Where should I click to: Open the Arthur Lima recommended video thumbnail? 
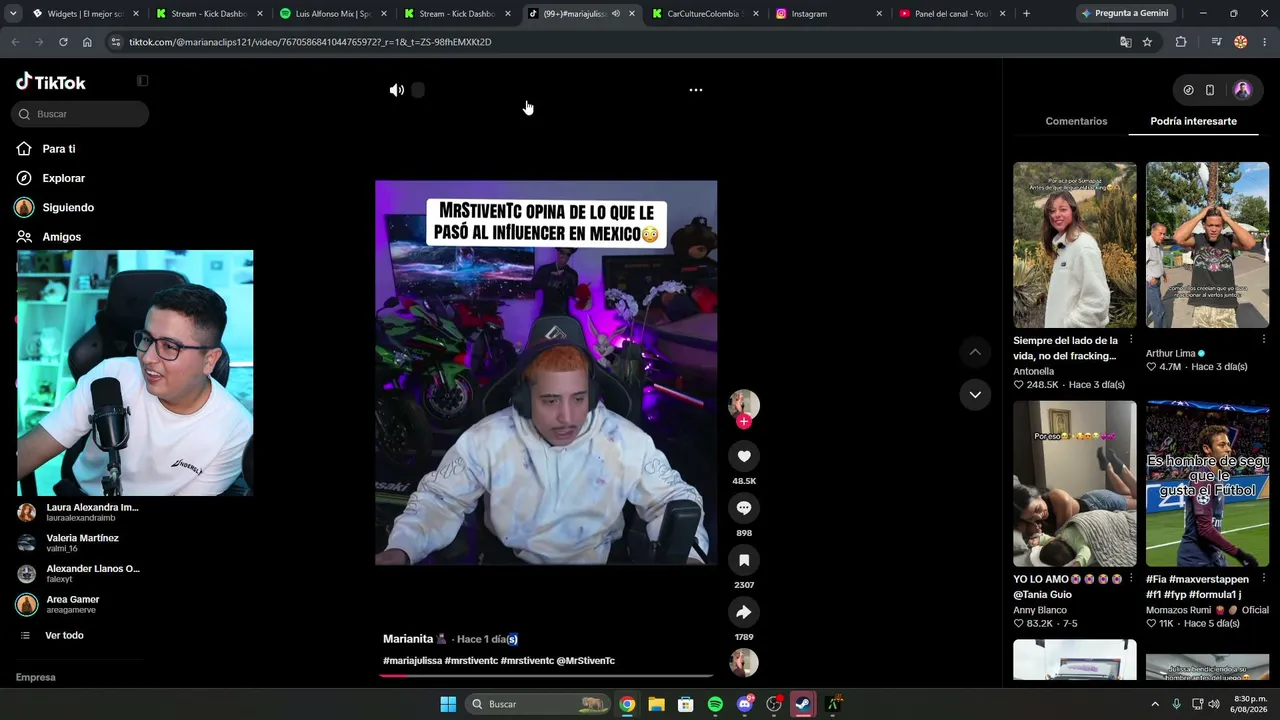click(1207, 245)
